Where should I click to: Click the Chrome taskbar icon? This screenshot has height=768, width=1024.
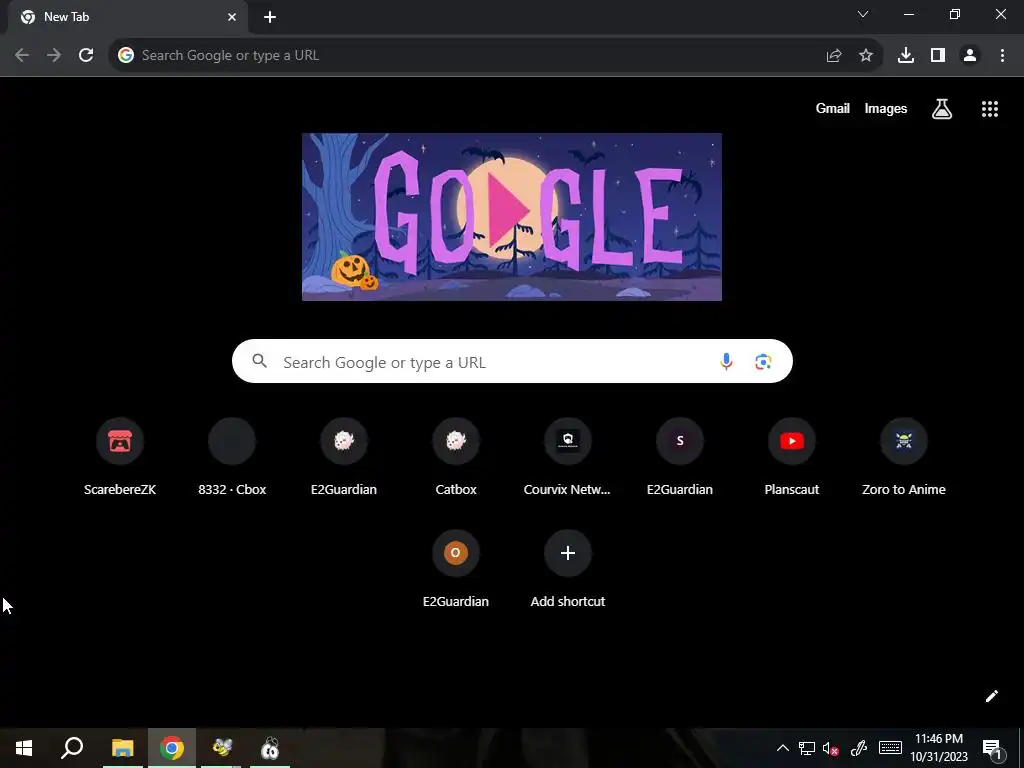[x=172, y=748]
